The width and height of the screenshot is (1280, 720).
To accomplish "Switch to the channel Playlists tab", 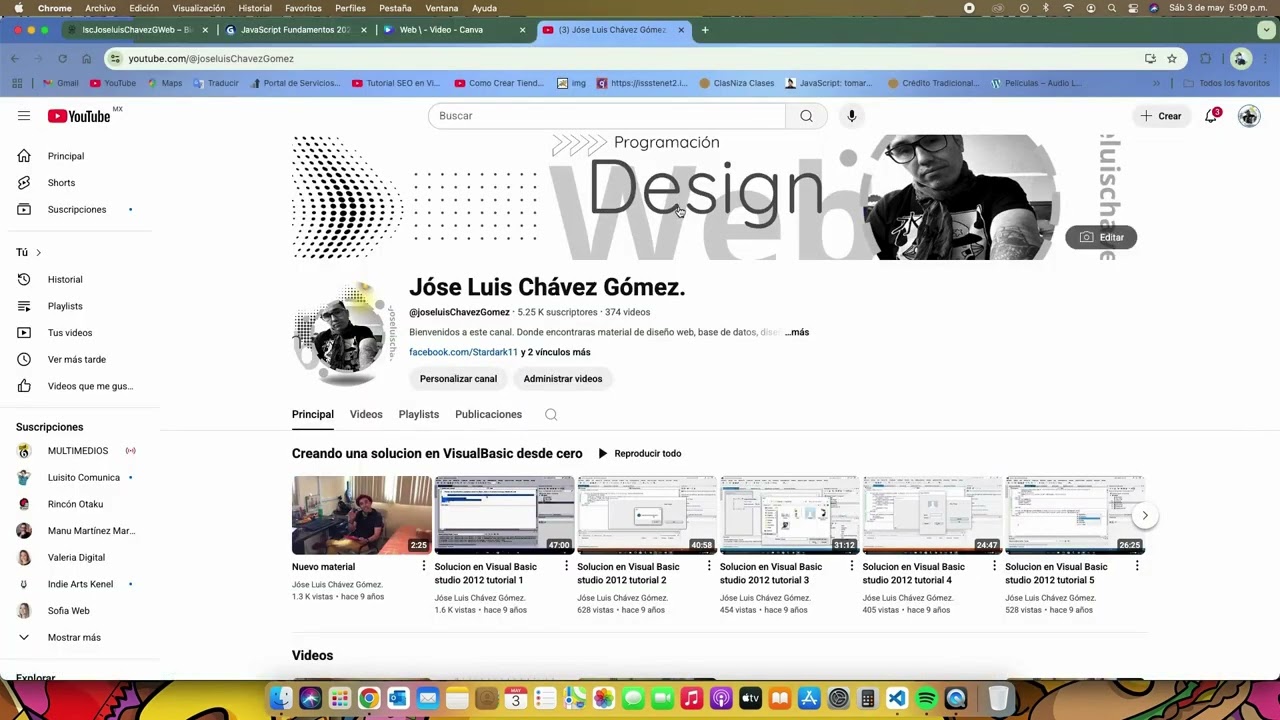I will (x=419, y=415).
